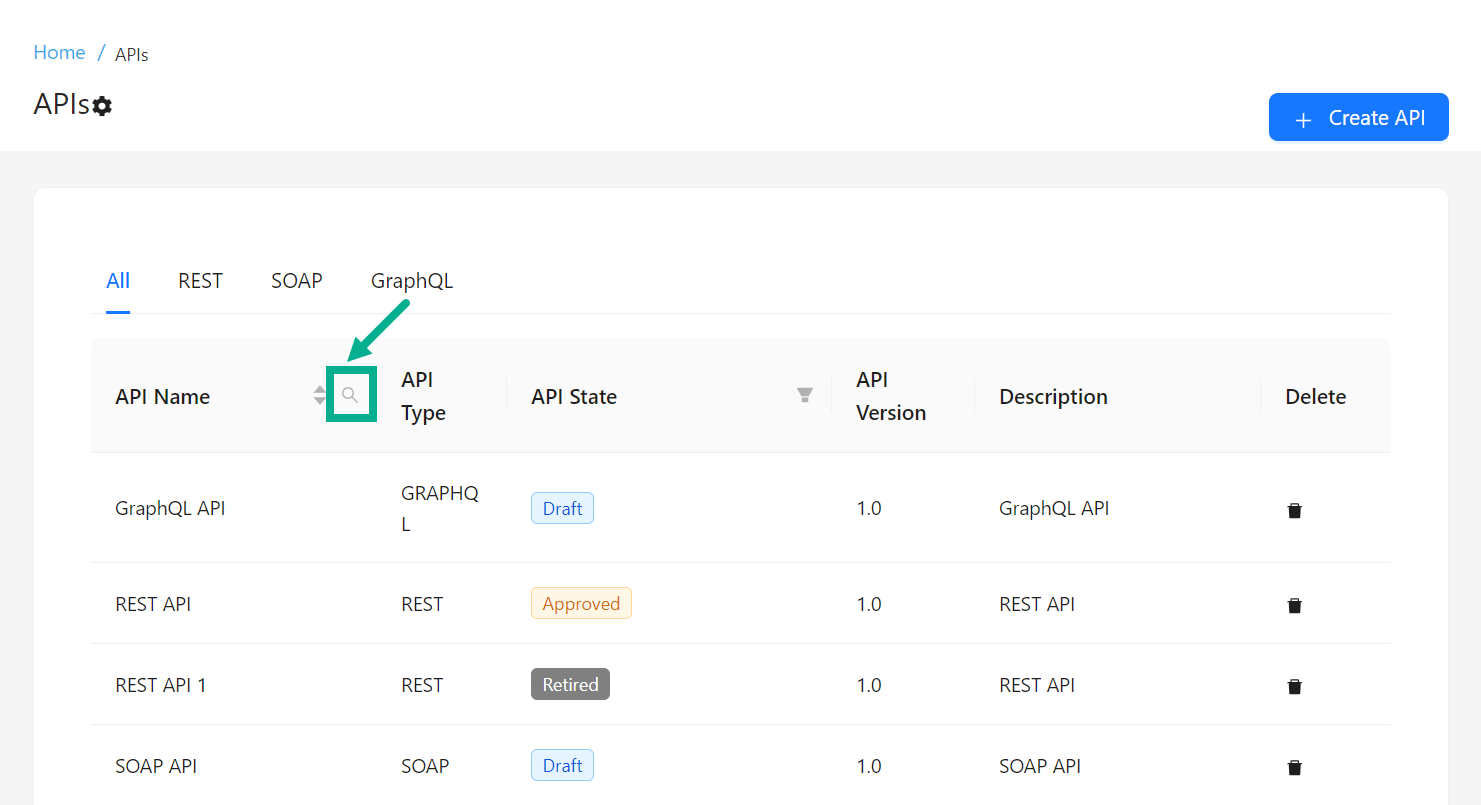This screenshot has height=805, width=1481.
Task: Open the API Name search icon
Action: (350, 396)
